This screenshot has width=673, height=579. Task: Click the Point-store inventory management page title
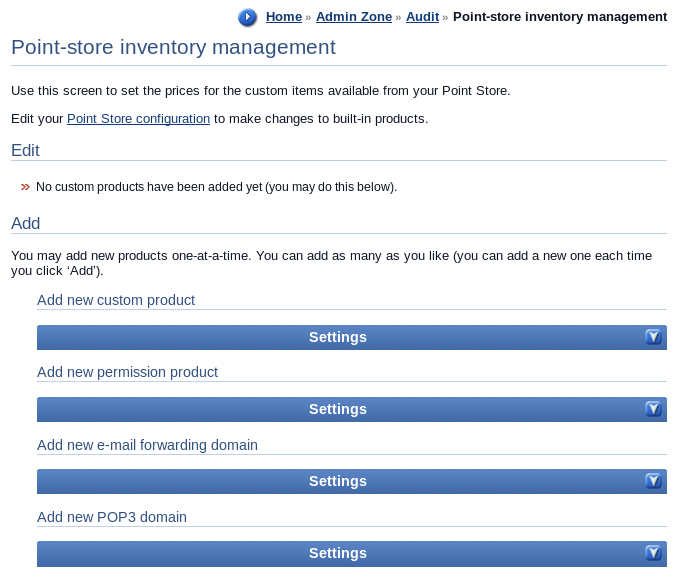(173, 47)
